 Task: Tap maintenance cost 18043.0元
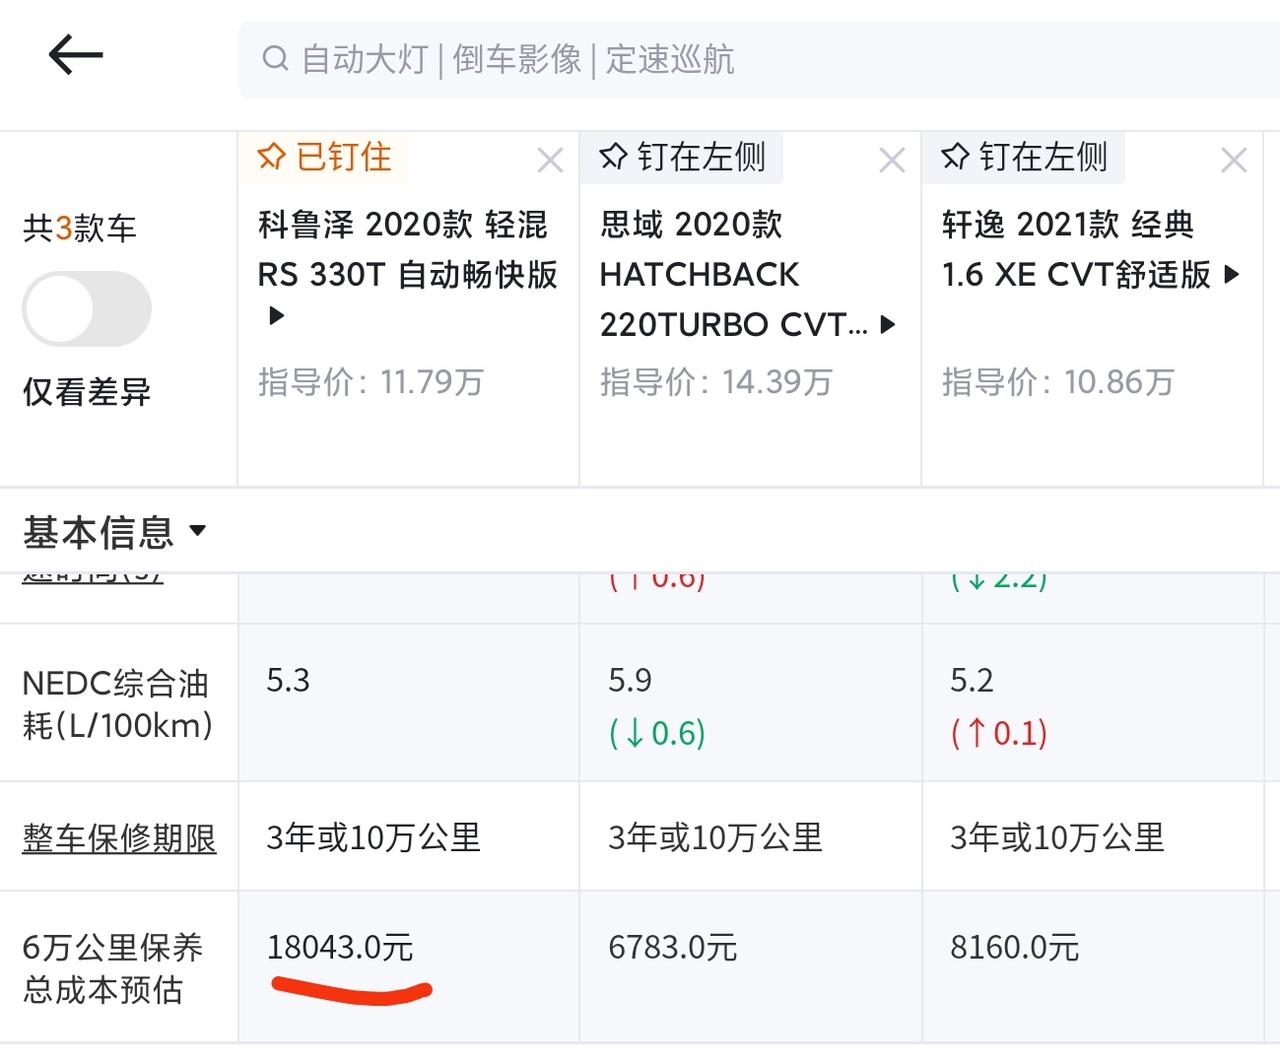pos(340,948)
